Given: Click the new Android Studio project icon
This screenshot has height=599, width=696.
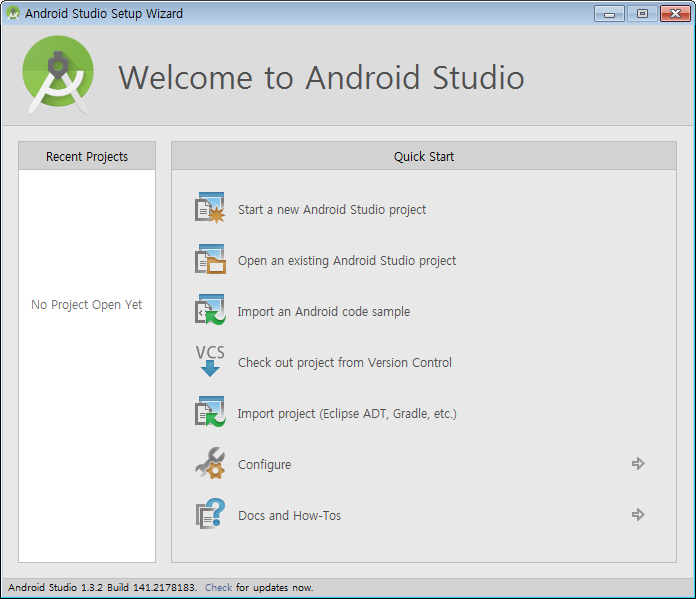Looking at the screenshot, I should [210, 208].
